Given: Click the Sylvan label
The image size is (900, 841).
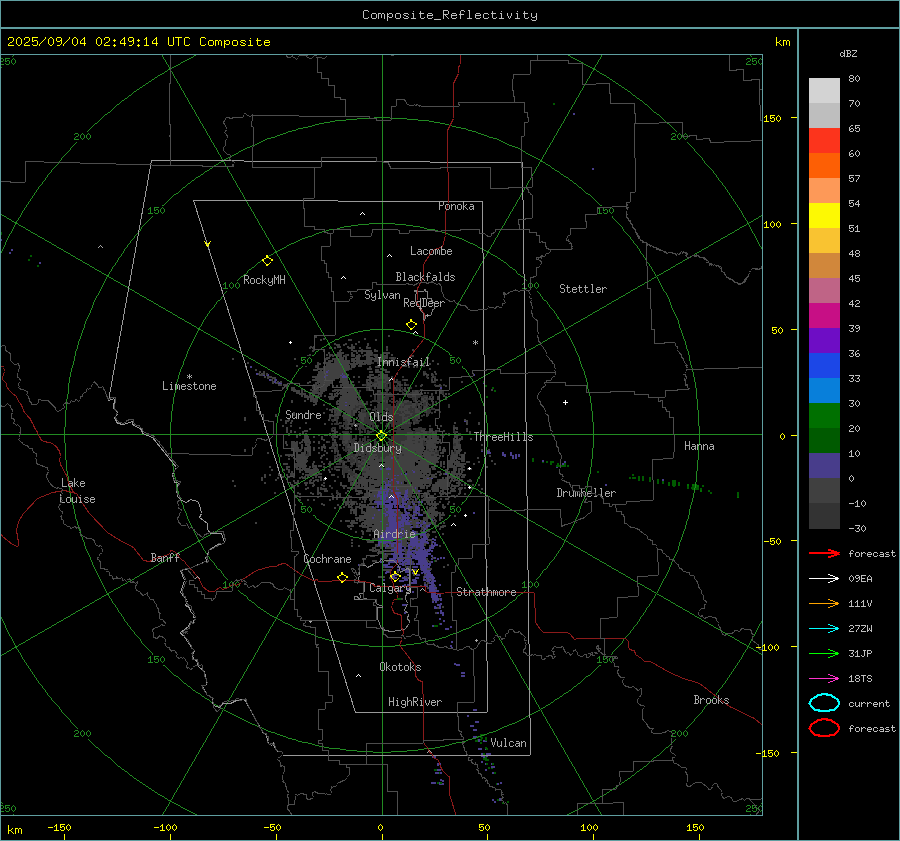Looking at the screenshot, I should 382,295.
